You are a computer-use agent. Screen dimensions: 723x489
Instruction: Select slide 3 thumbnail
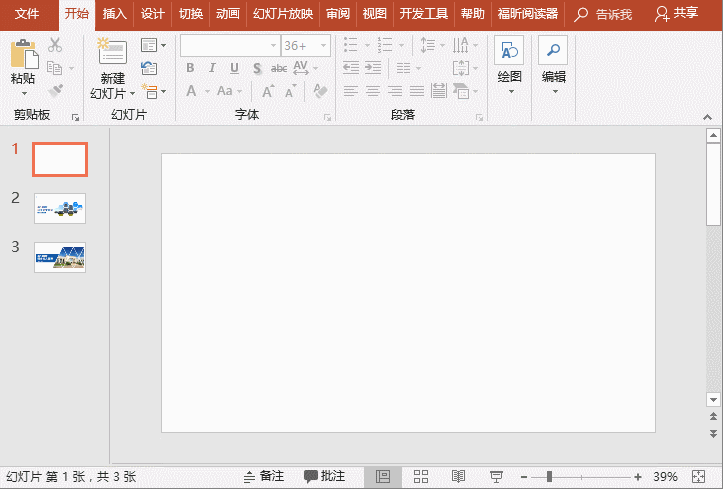(59, 257)
